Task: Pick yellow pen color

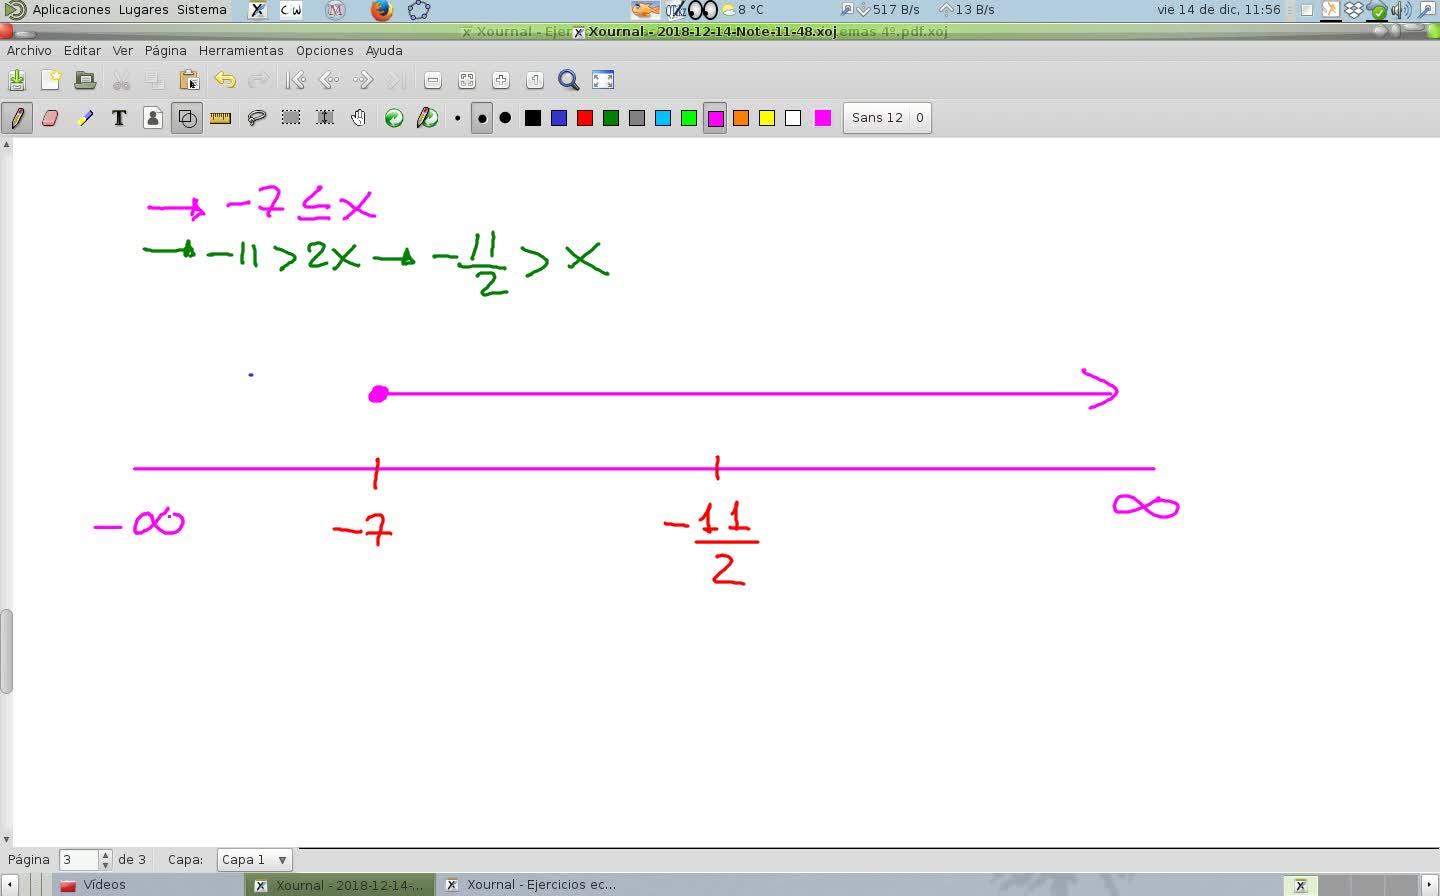Action: pyautogui.click(x=767, y=118)
